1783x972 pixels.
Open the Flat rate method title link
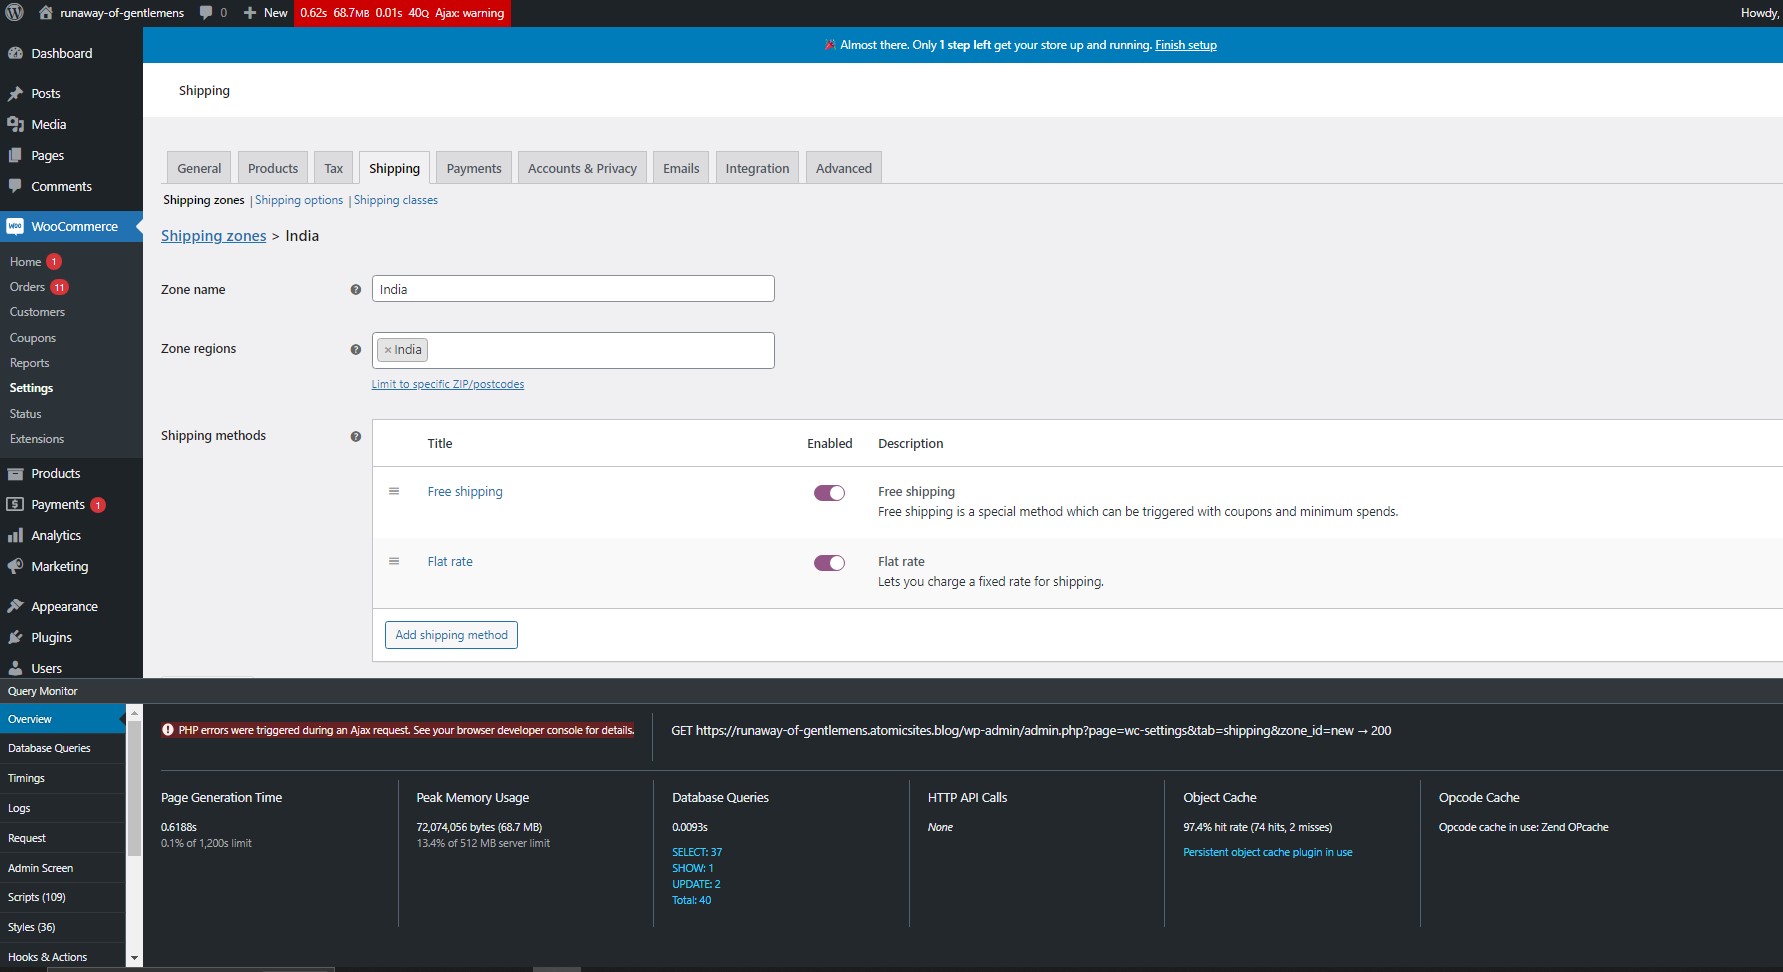(x=450, y=561)
